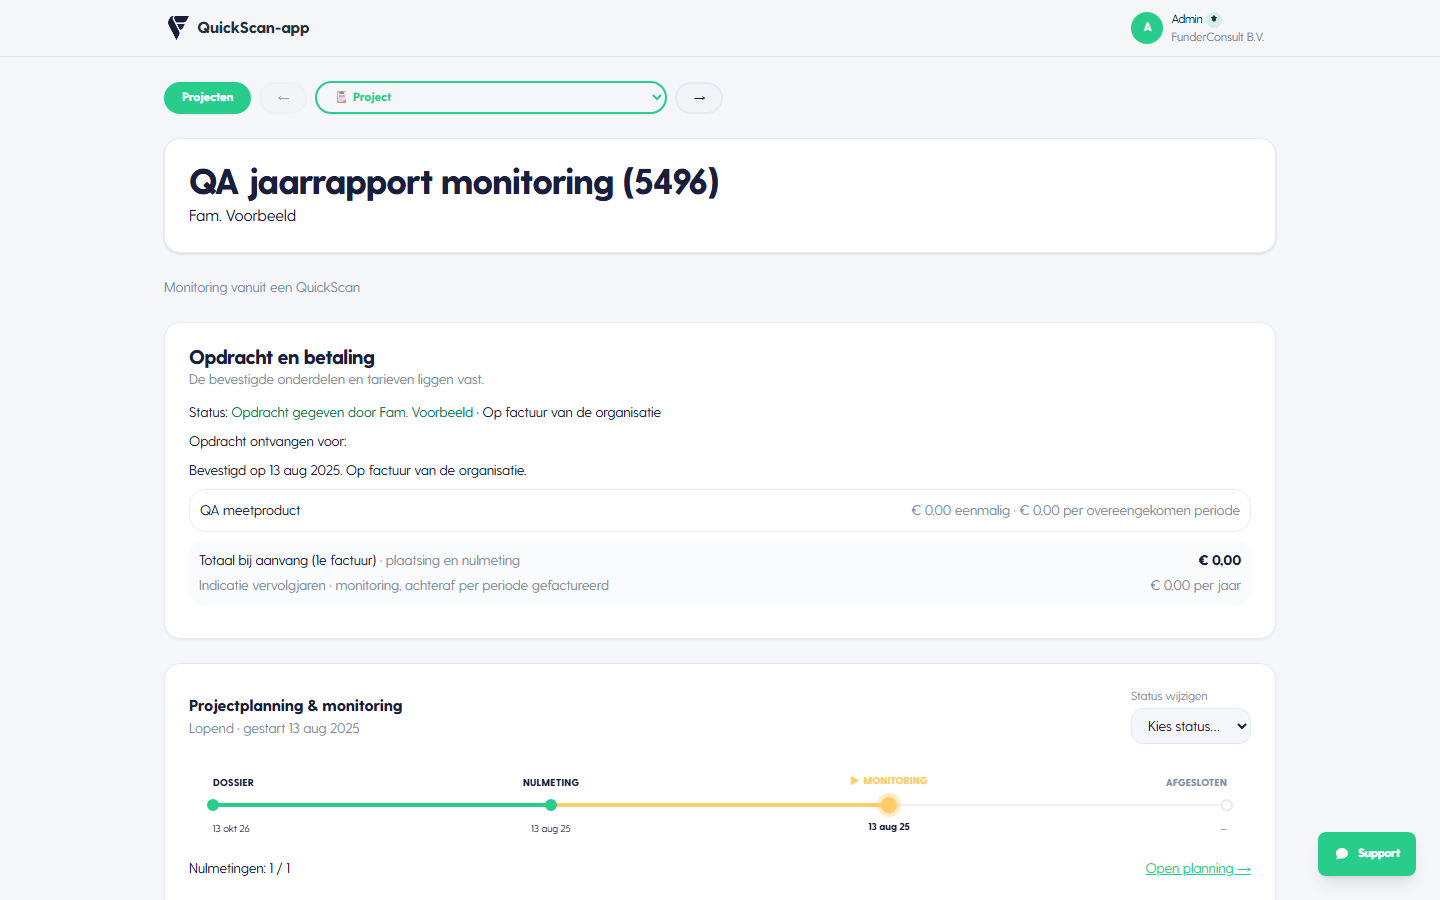1440x900 pixels.
Task: Go to previous project with left arrow
Action: tap(283, 98)
